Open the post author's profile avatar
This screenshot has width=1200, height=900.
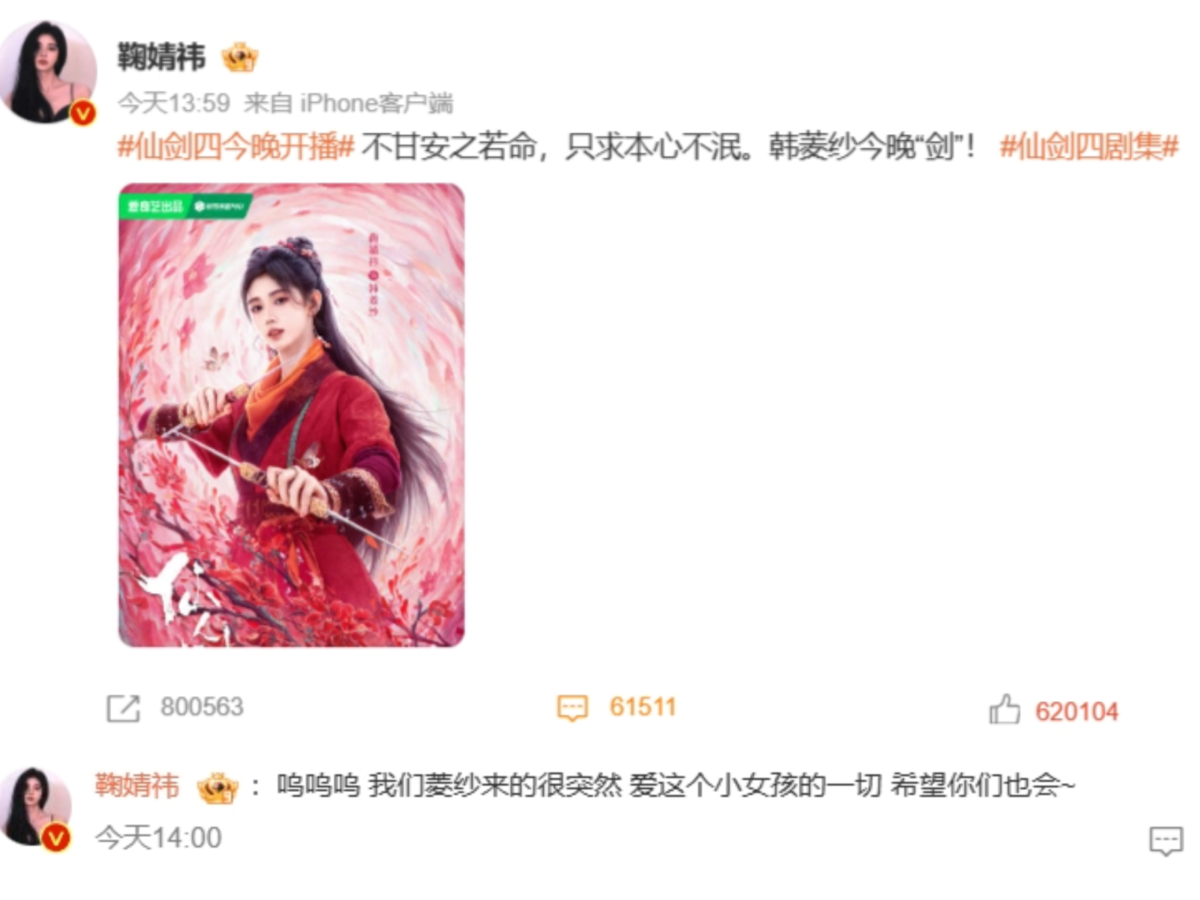click(x=50, y=70)
